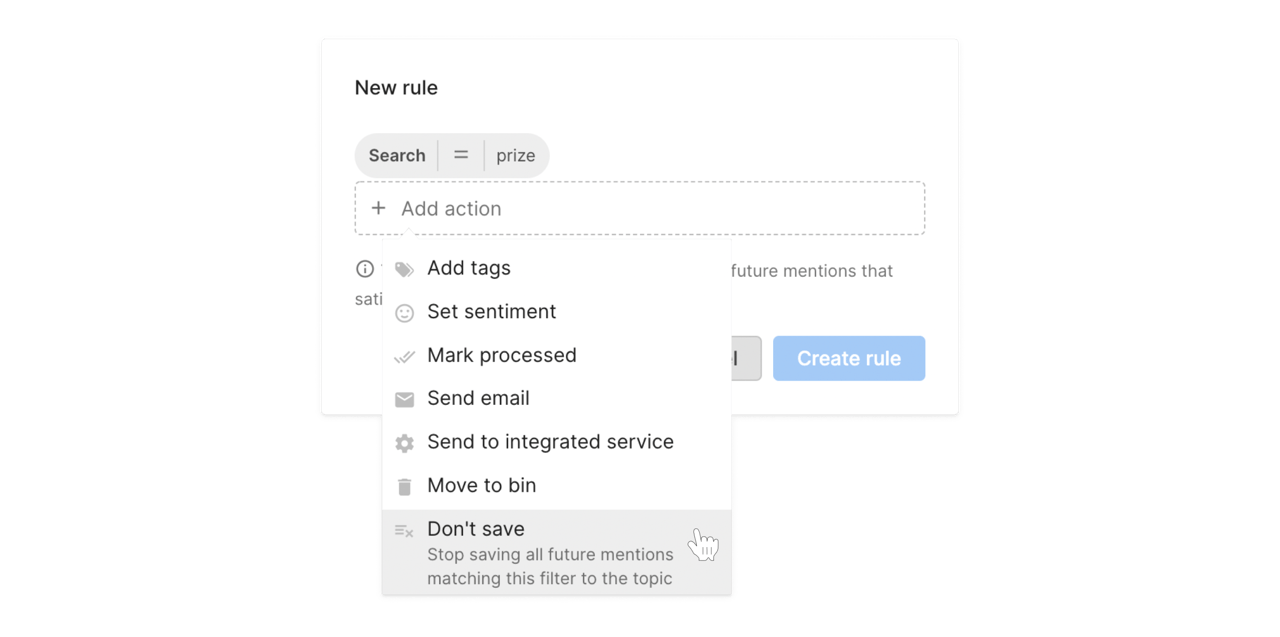Select Set sentiment in the action list
This screenshot has height=637, width=1280.
tap(491, 312)
